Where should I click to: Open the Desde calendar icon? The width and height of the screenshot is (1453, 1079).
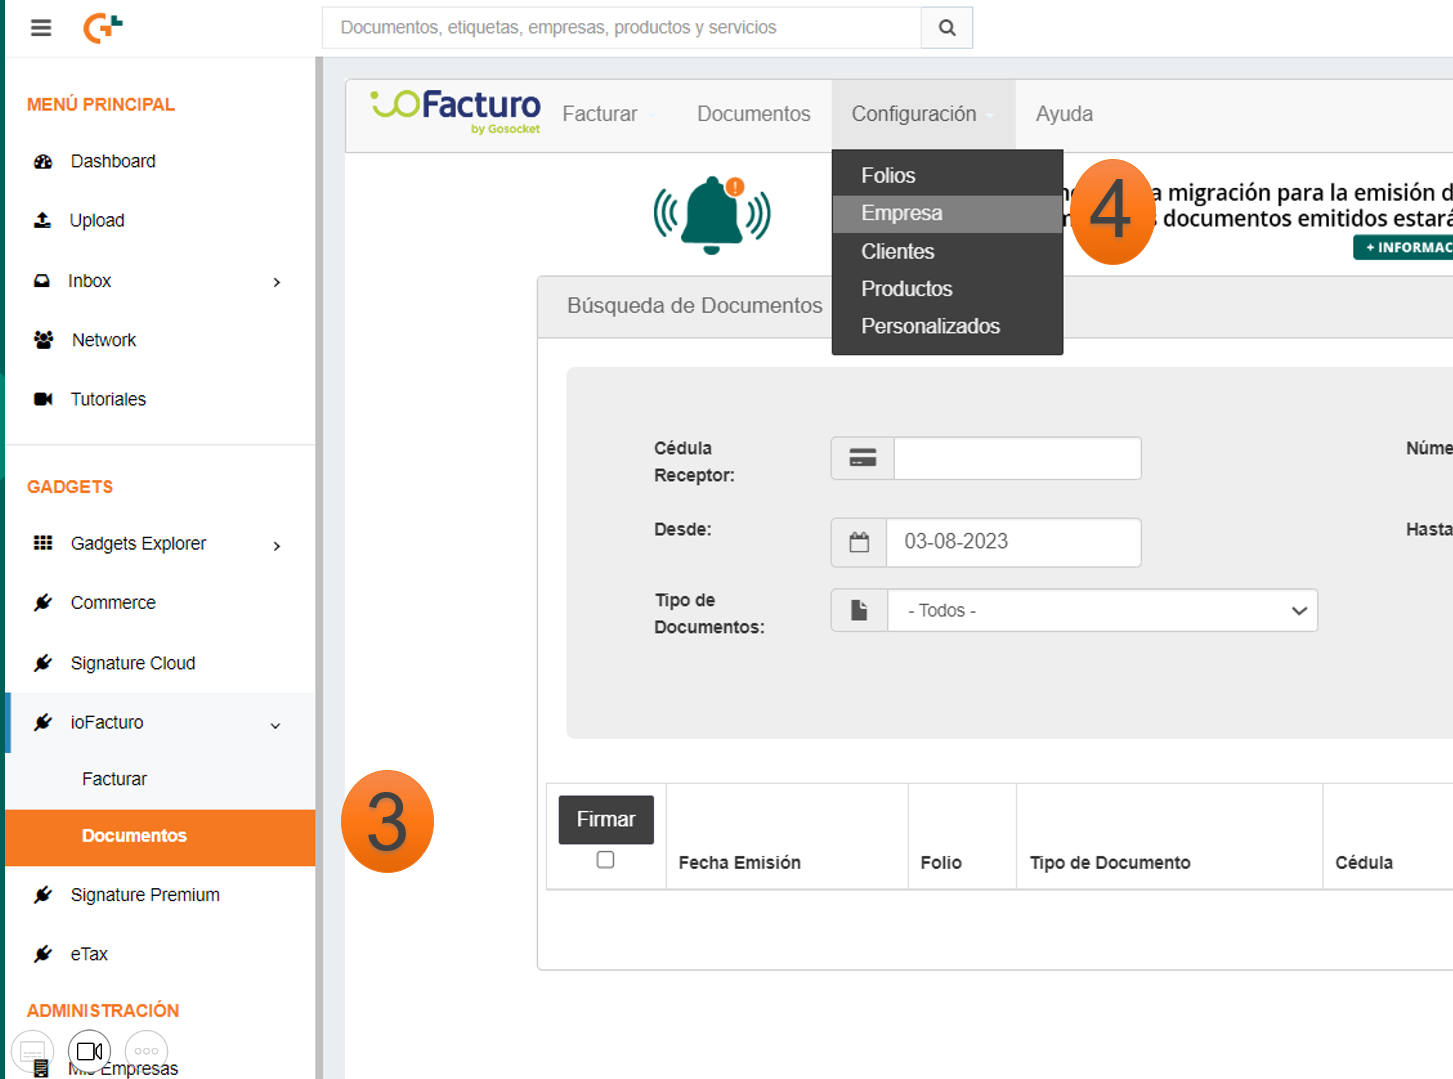(859, 542)
